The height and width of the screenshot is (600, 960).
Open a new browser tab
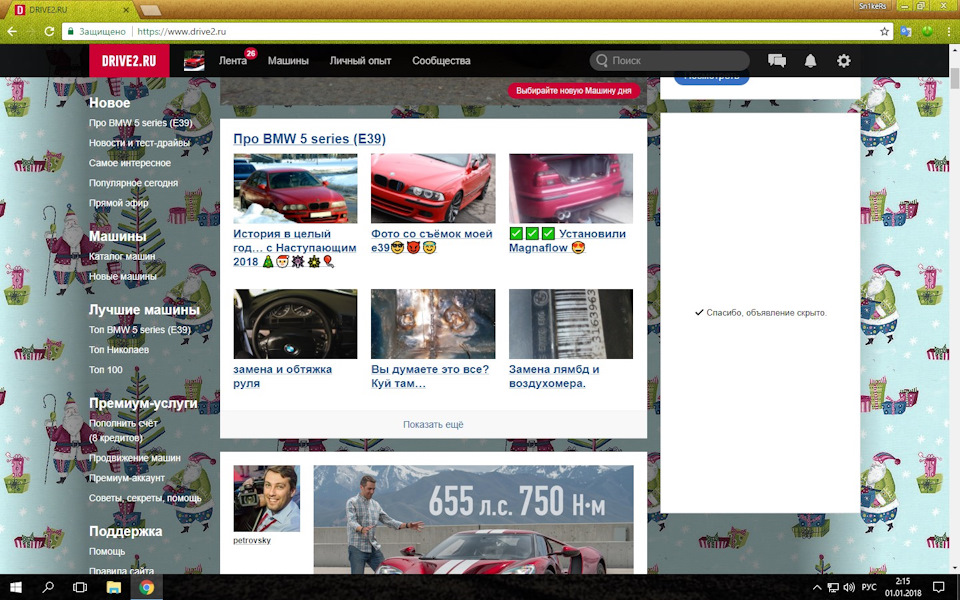coord(151,10)
